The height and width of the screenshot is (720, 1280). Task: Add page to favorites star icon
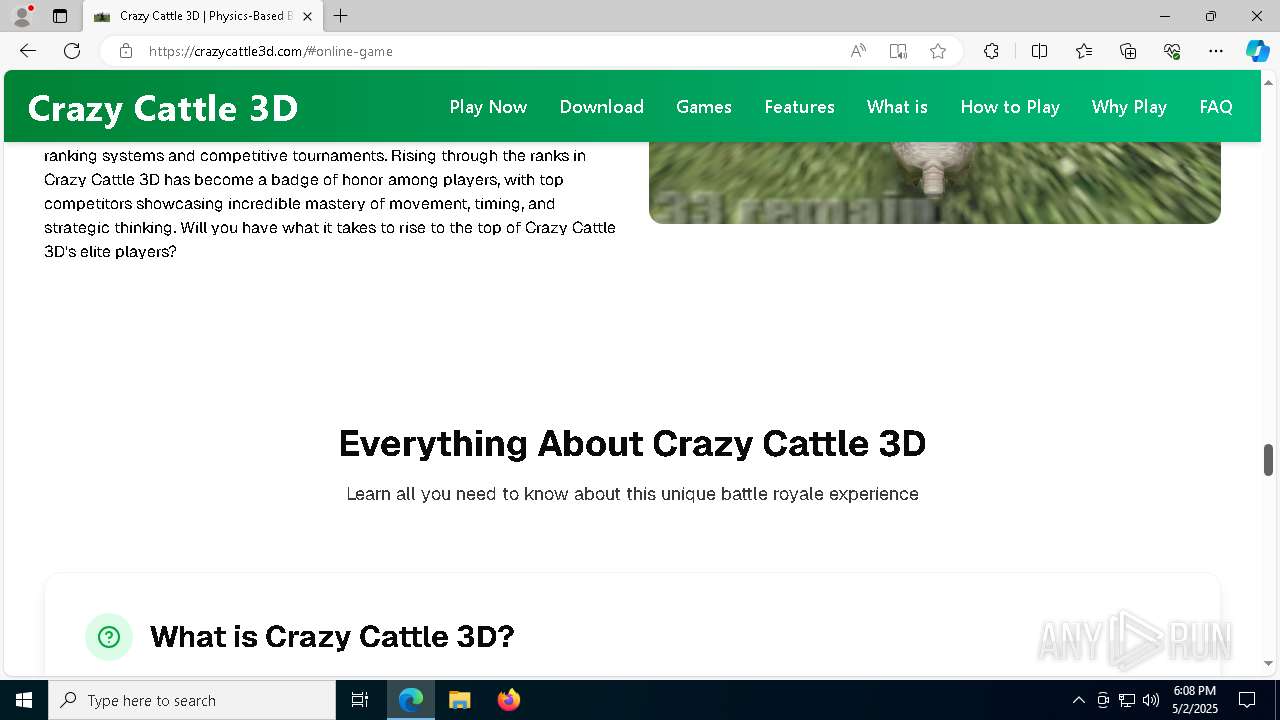pyautogui.click(x=938, y=51)
